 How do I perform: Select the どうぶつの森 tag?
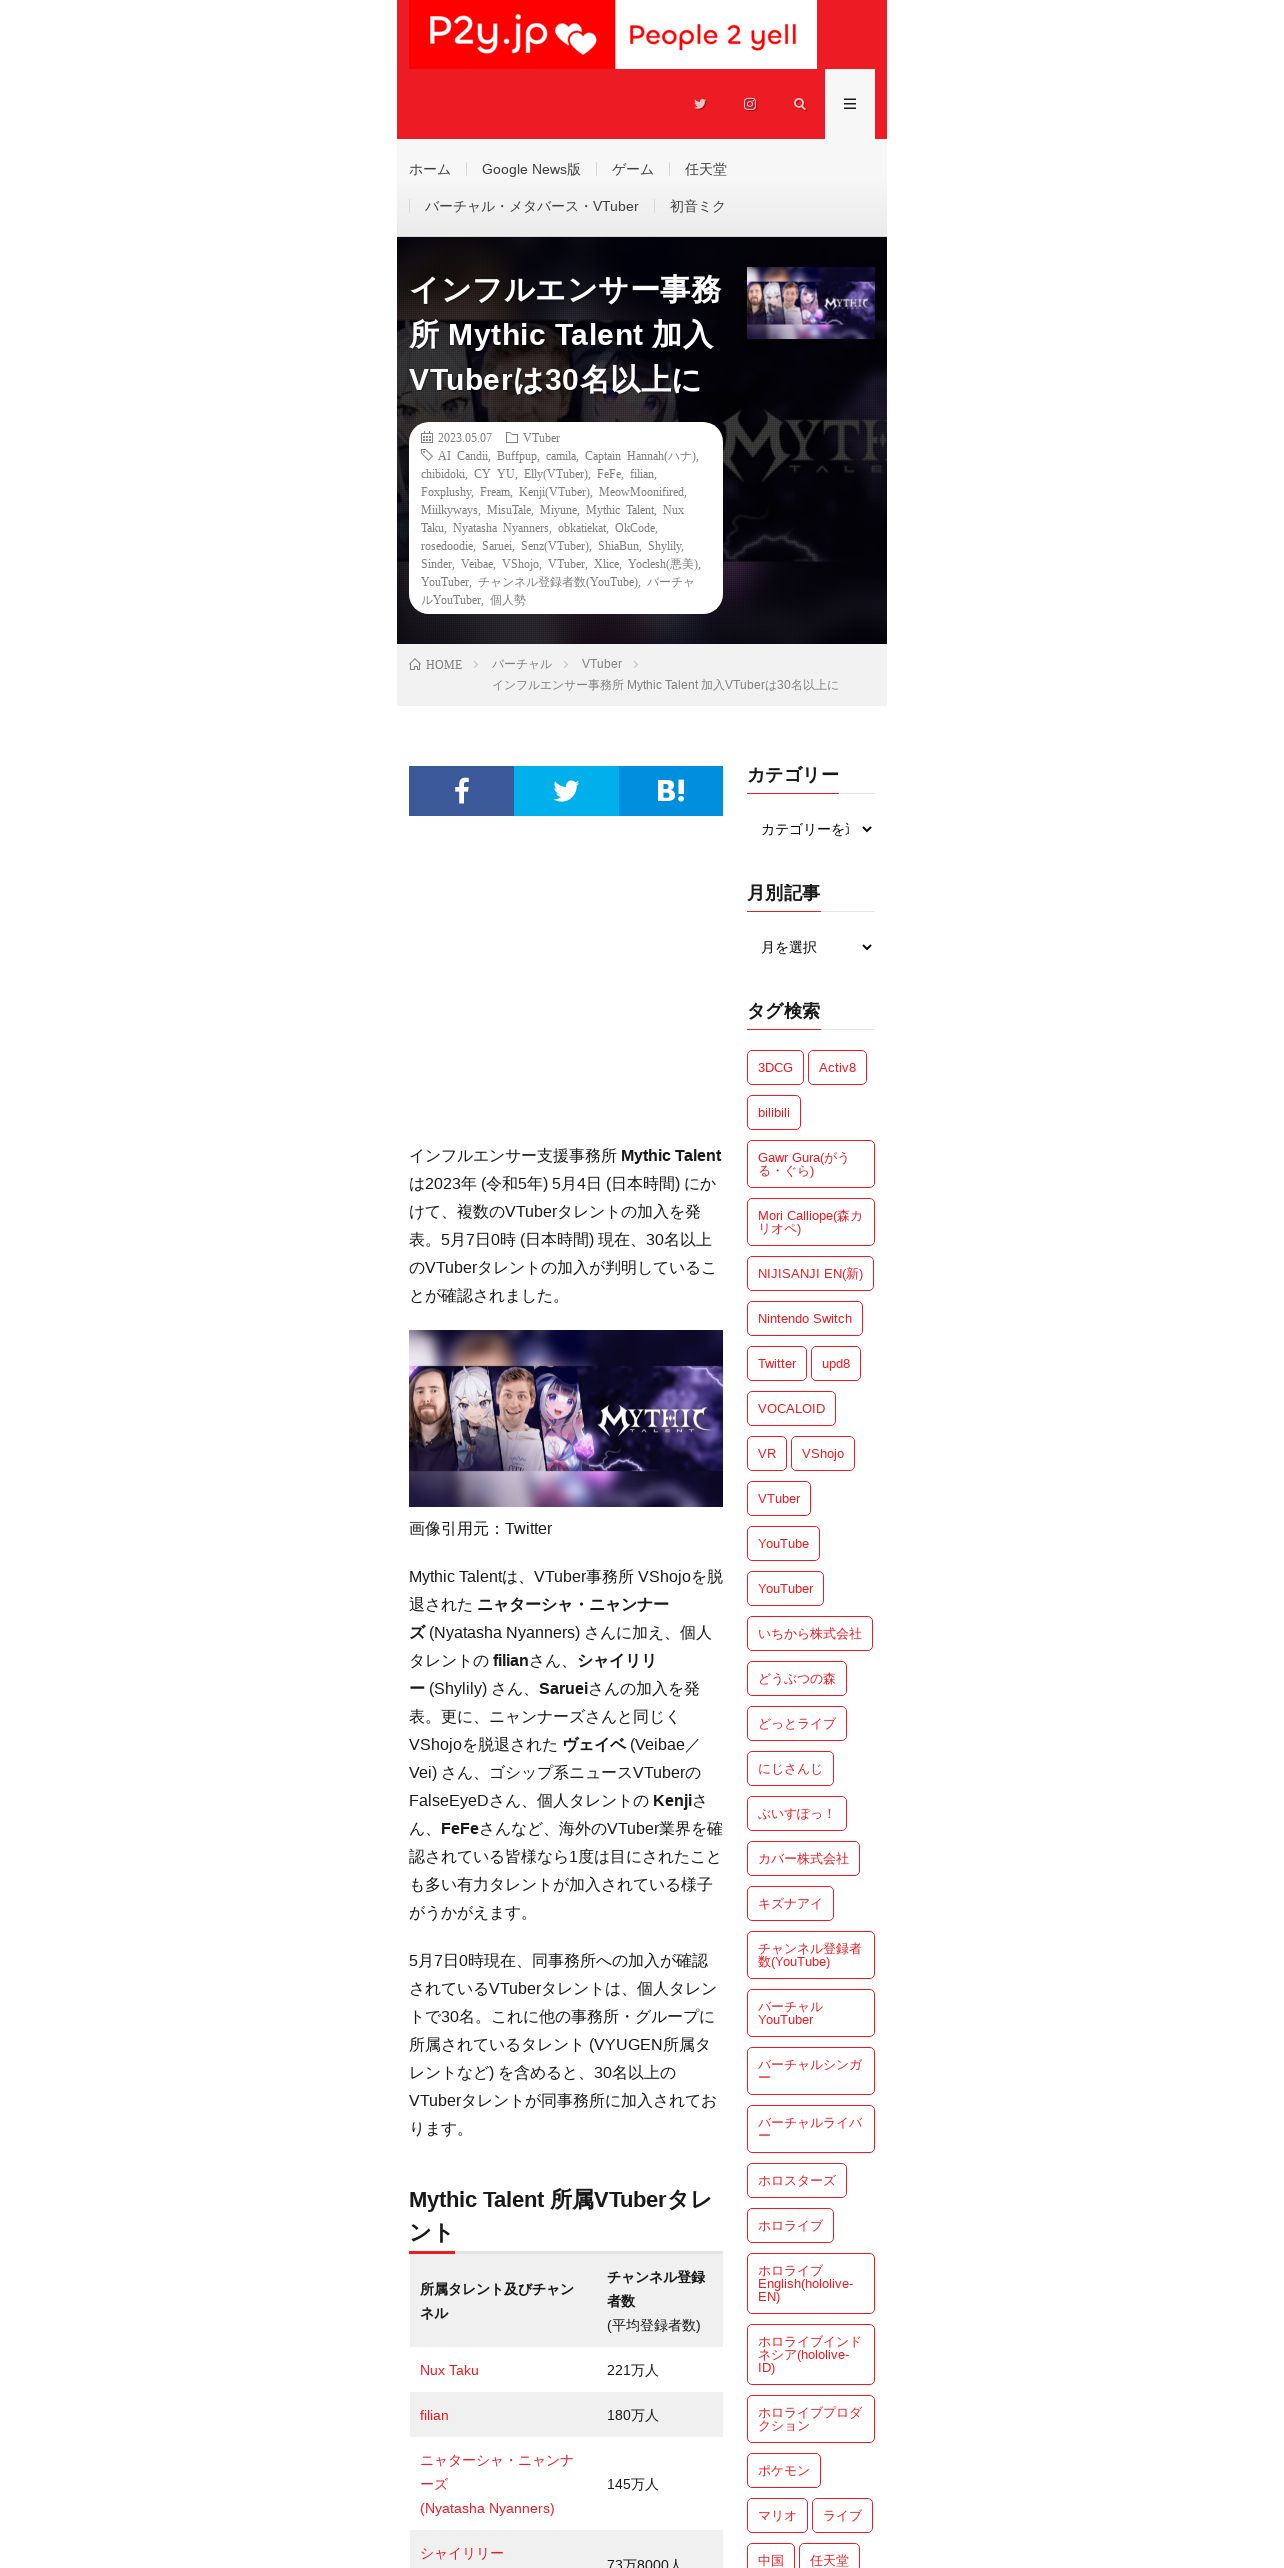797,1679
